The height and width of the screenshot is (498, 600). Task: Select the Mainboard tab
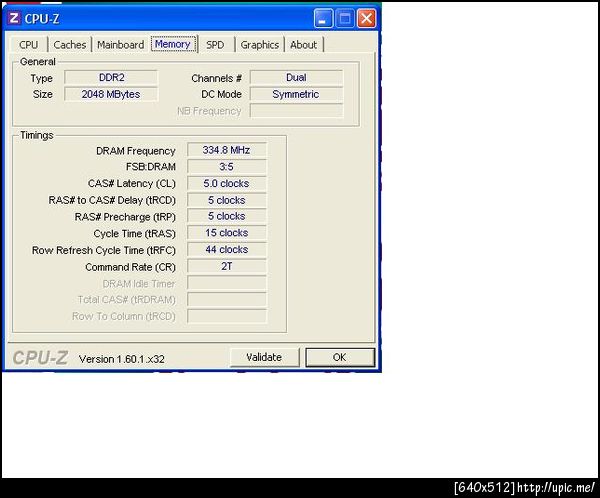121,45
